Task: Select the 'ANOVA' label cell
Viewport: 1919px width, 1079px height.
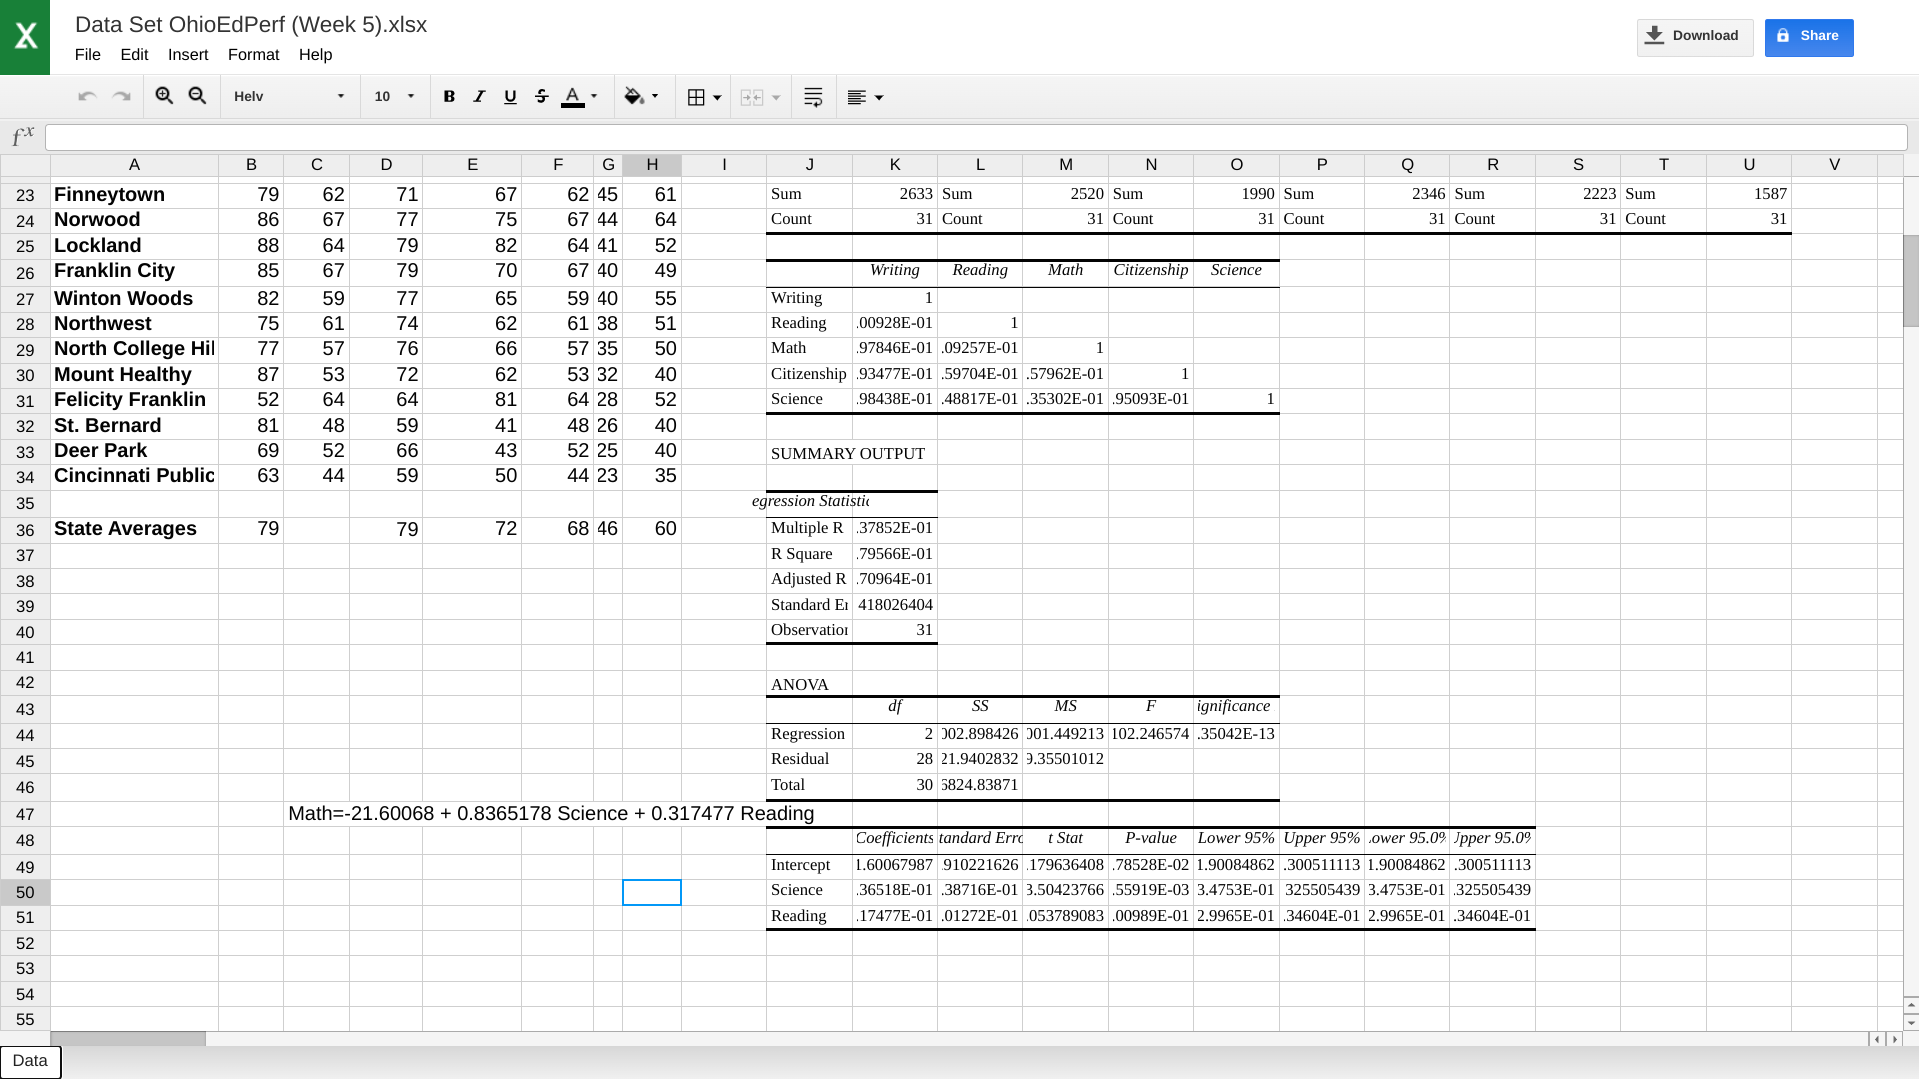Action: point(809,684)
